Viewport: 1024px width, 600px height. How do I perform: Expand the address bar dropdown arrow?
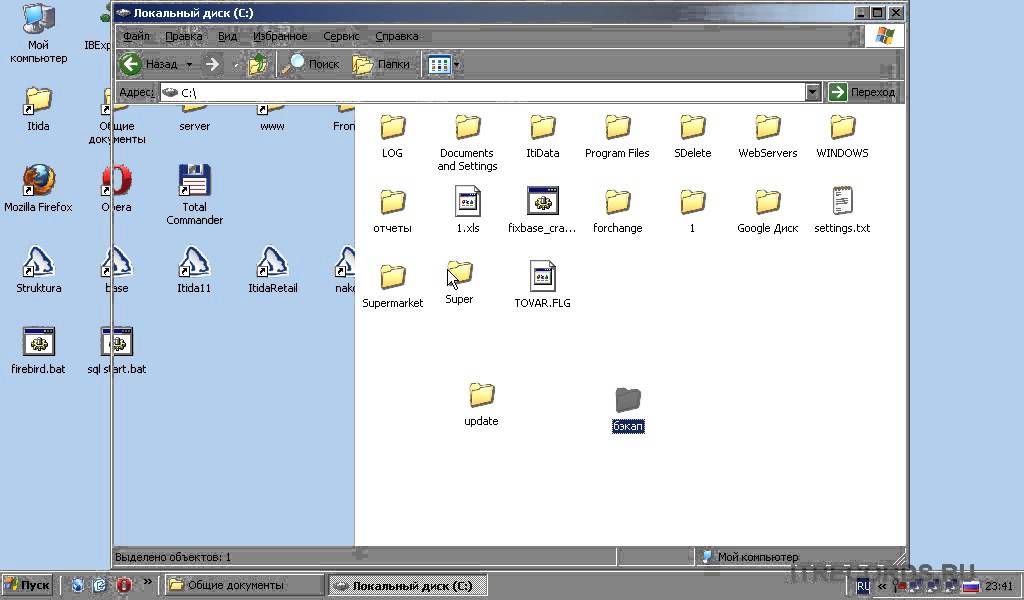click(x=812, y=93)
